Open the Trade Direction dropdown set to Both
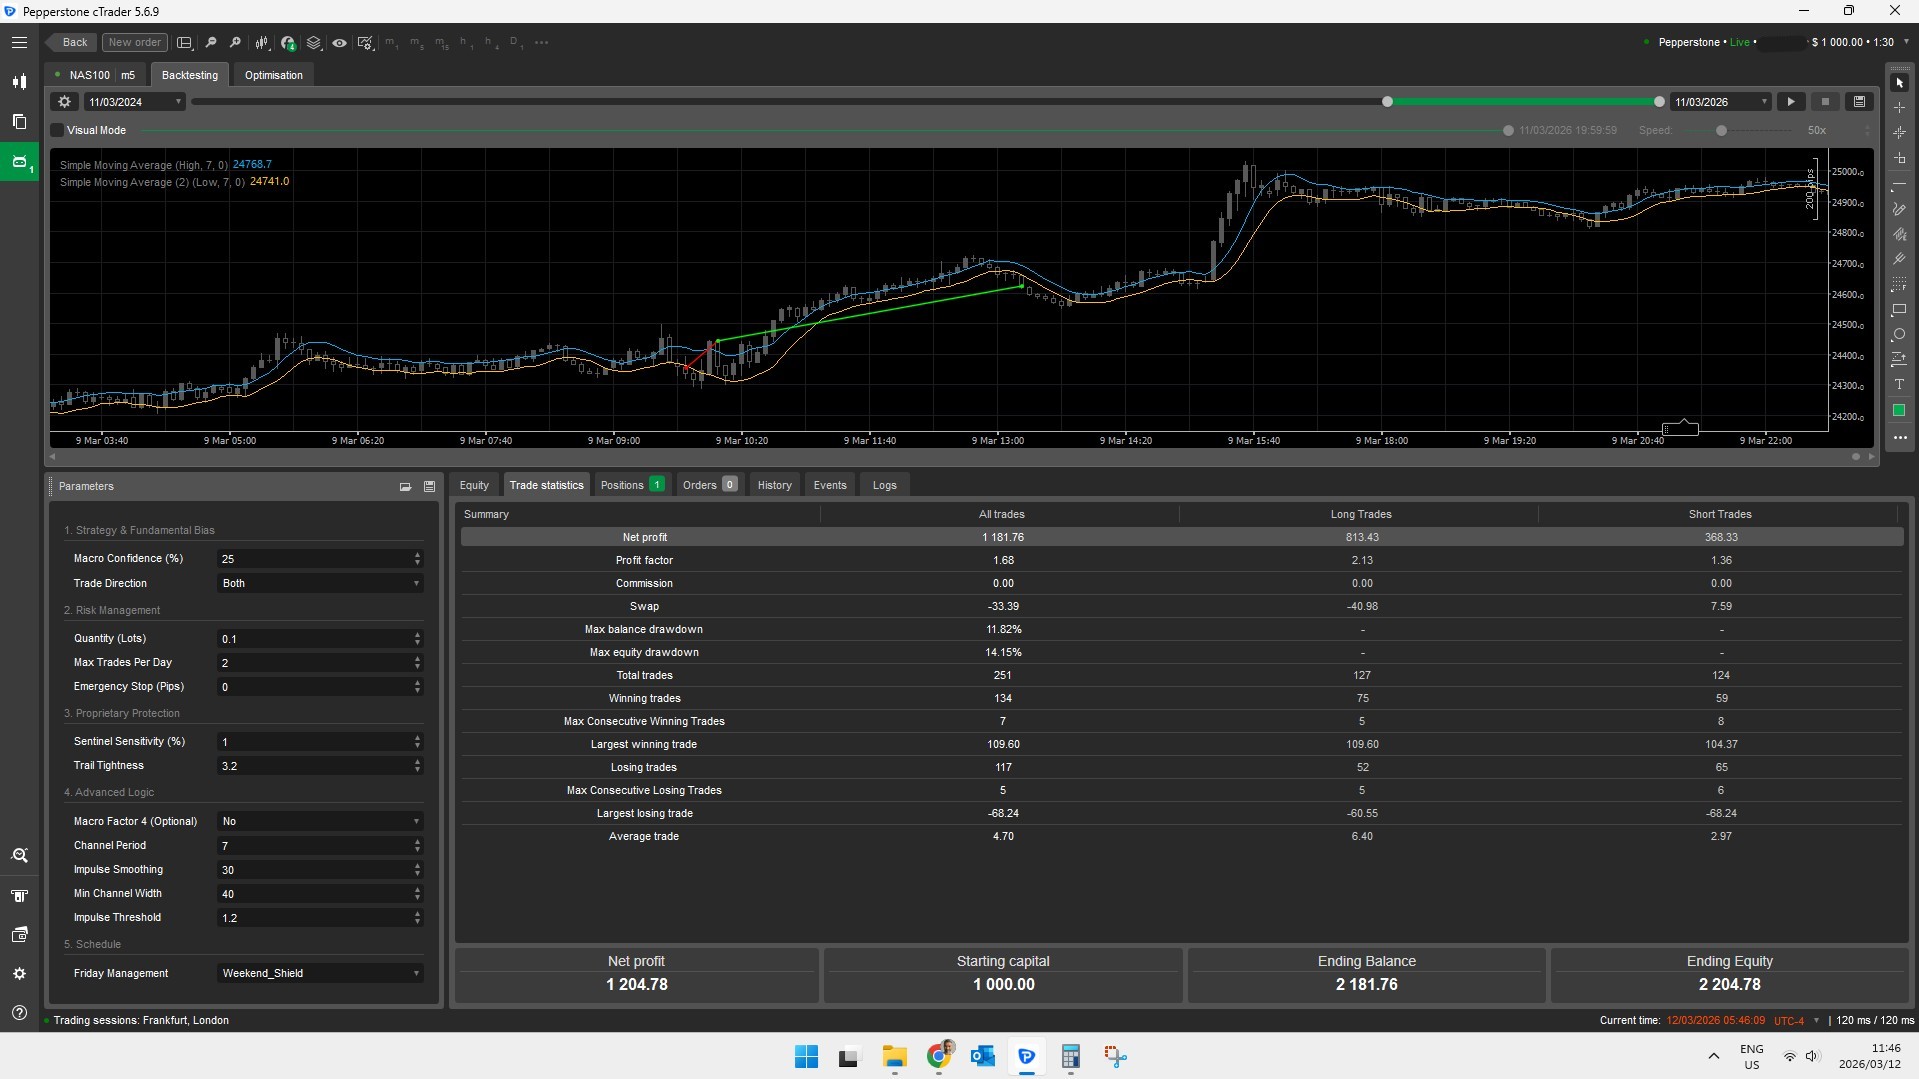This screenshot has width=1919, height=1079. (318, 583)
